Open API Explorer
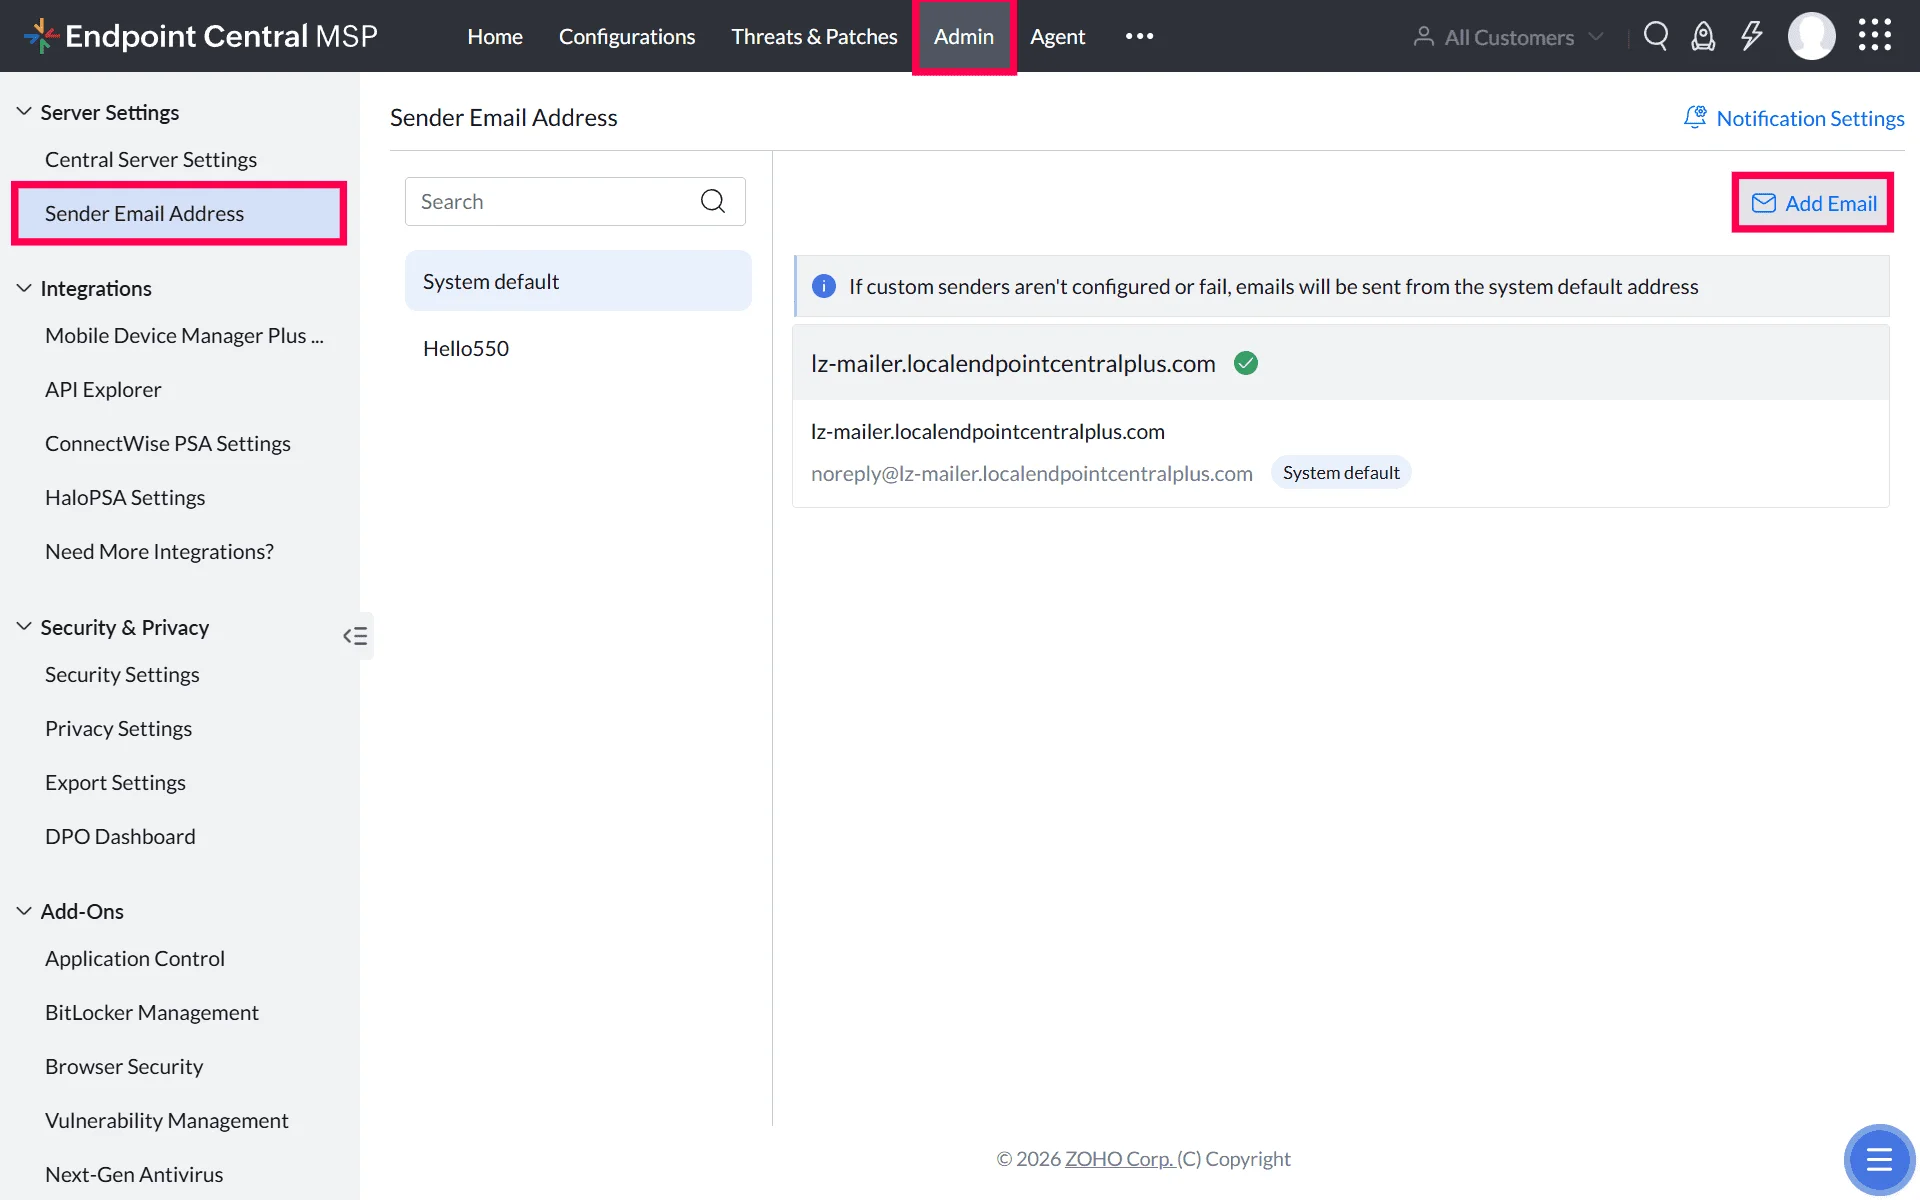 coord(103,389)
